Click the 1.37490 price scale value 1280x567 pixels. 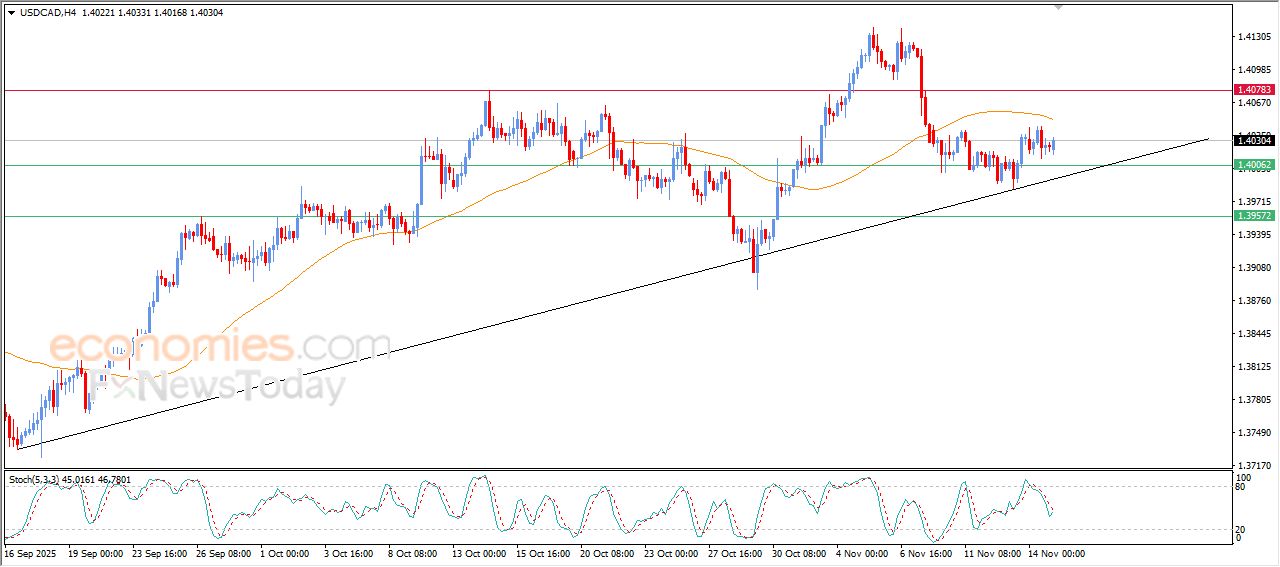click(x=1254, y=433)
